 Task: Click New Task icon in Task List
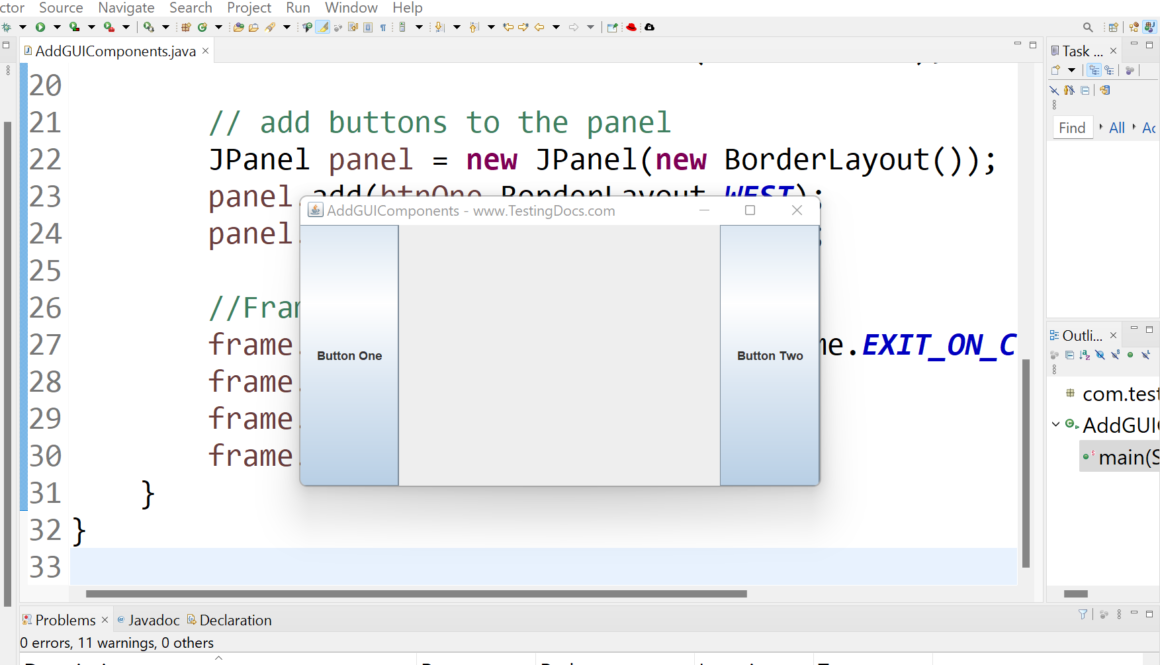pos(1055,70)
